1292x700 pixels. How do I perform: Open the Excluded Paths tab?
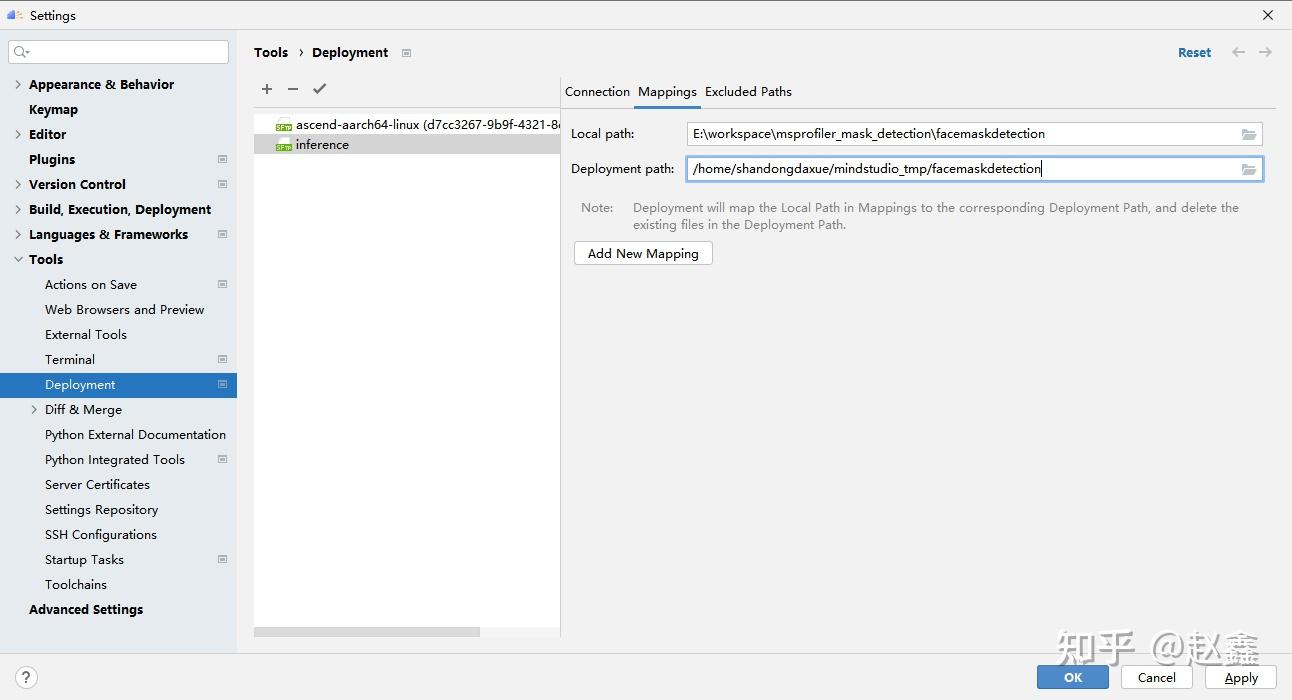748,91
